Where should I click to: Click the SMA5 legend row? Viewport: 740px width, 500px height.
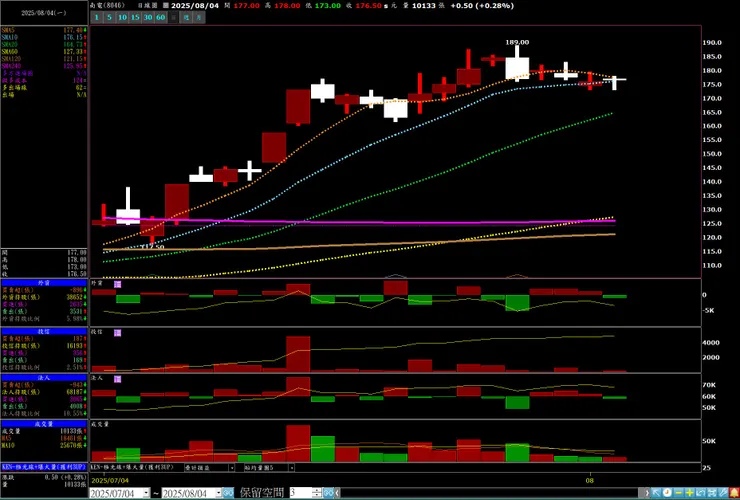click(x=44, y=30)
